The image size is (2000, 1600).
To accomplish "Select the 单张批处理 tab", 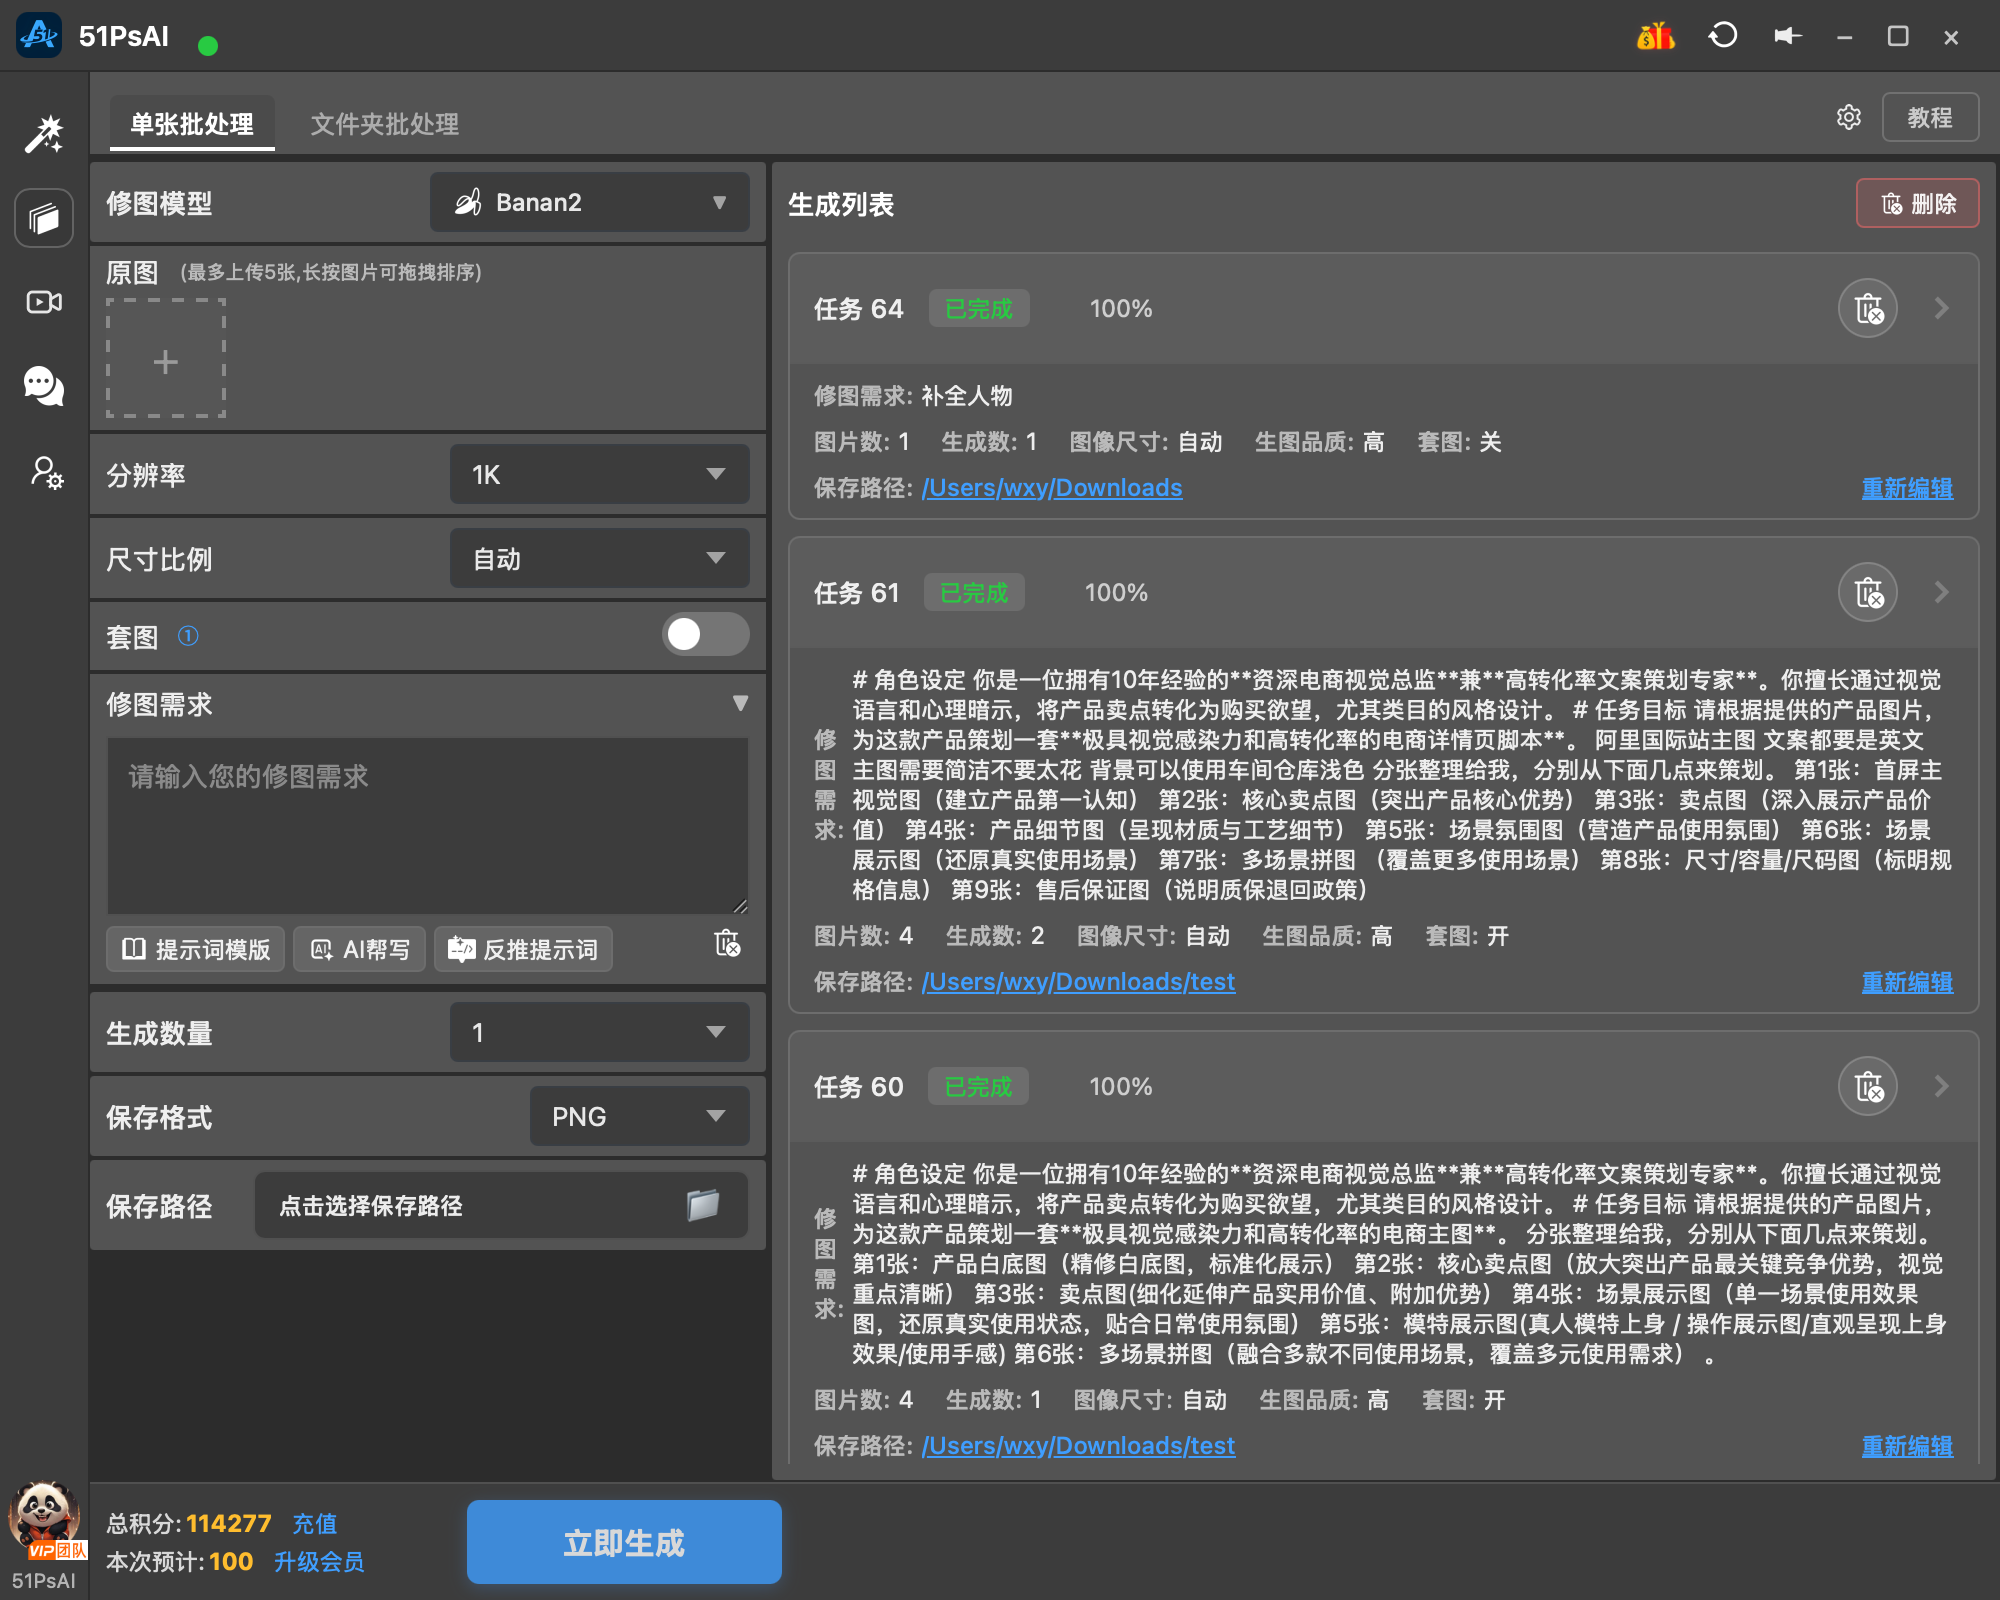I will pos(192,124).
